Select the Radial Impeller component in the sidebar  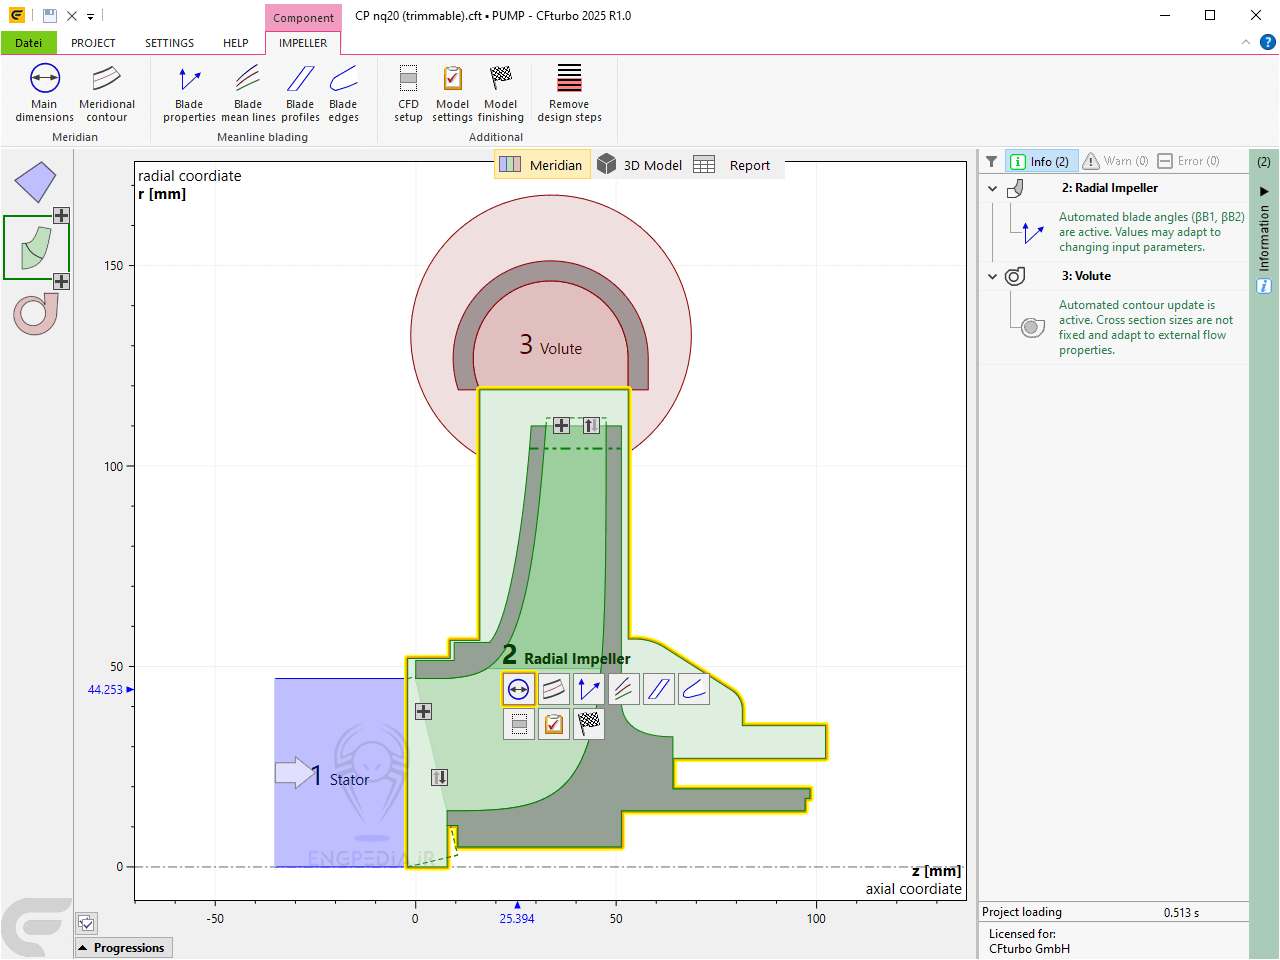[36, 247]
